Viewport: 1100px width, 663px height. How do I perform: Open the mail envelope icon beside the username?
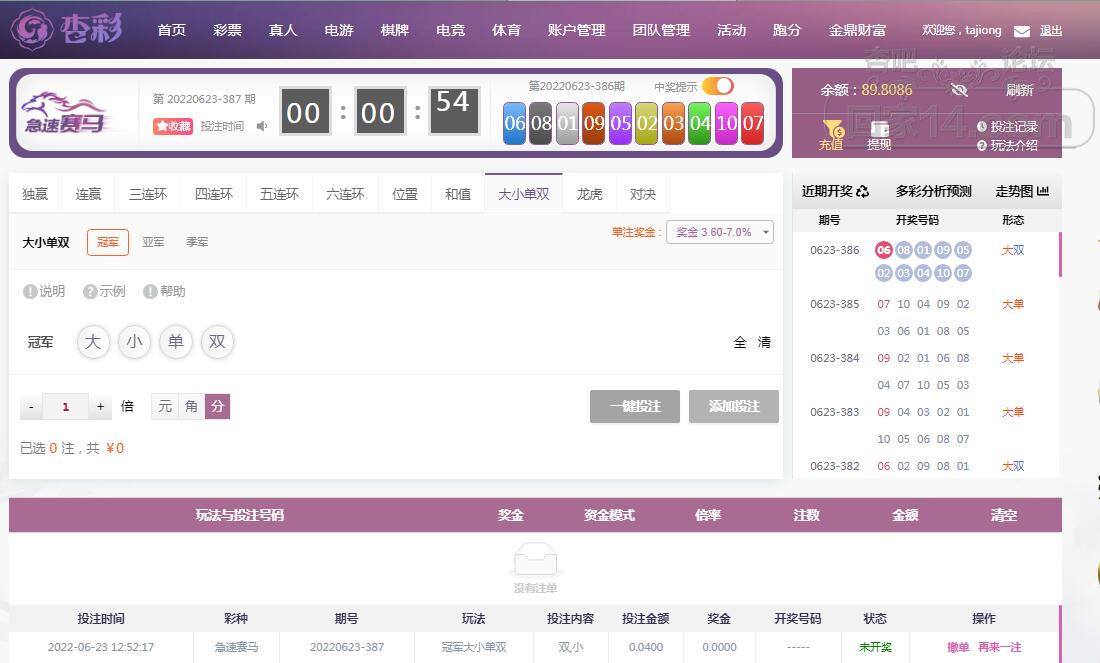(1021, 31)
